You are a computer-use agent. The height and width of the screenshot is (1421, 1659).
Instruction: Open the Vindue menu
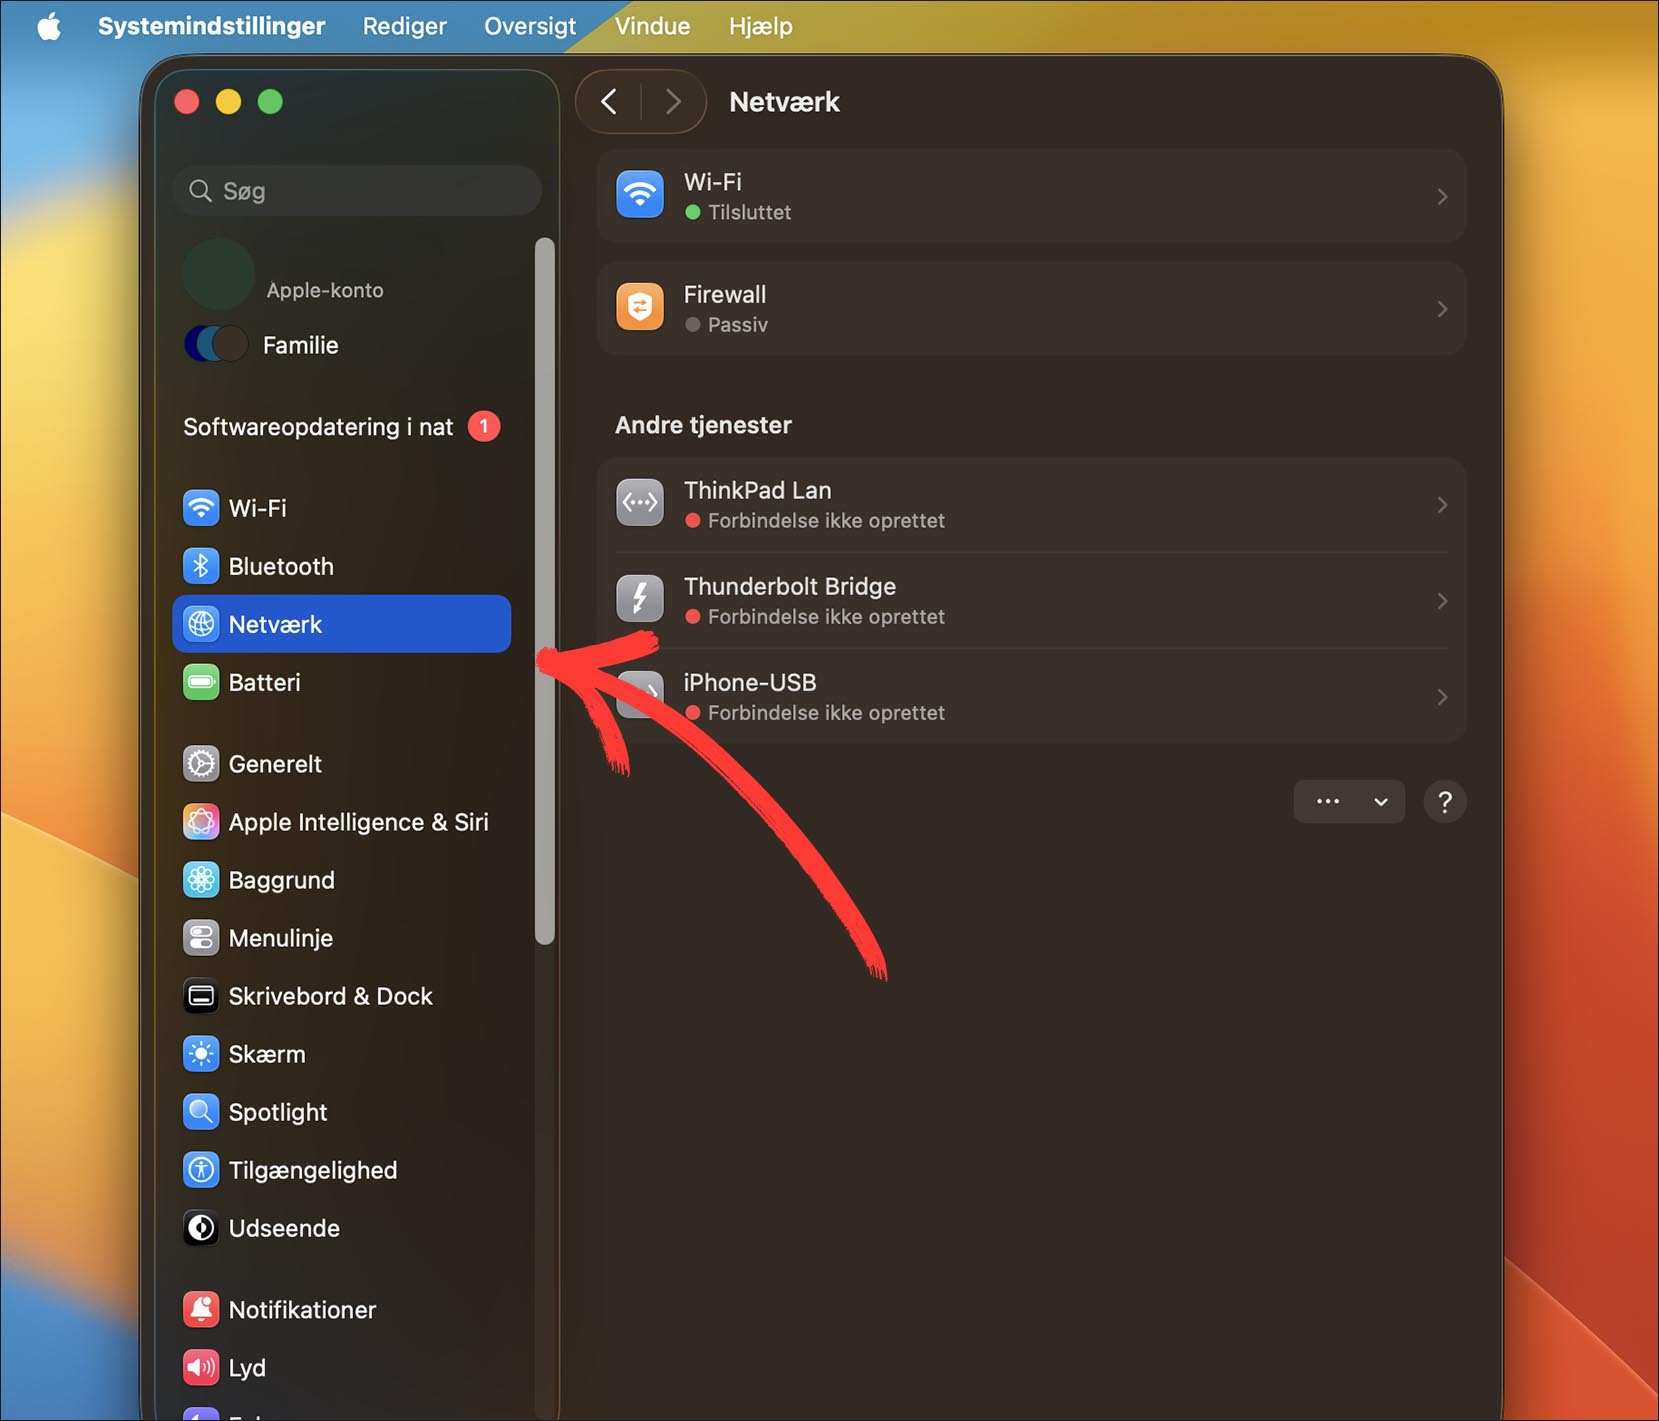pos(652,26)
